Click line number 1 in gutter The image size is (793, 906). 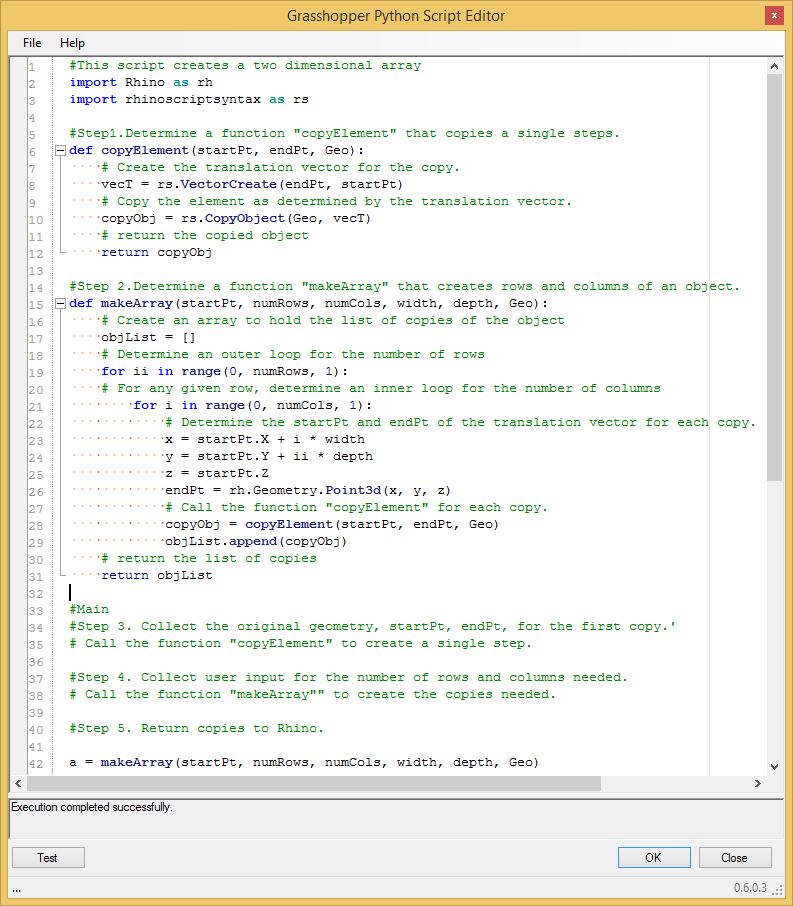tap(32, 67)
